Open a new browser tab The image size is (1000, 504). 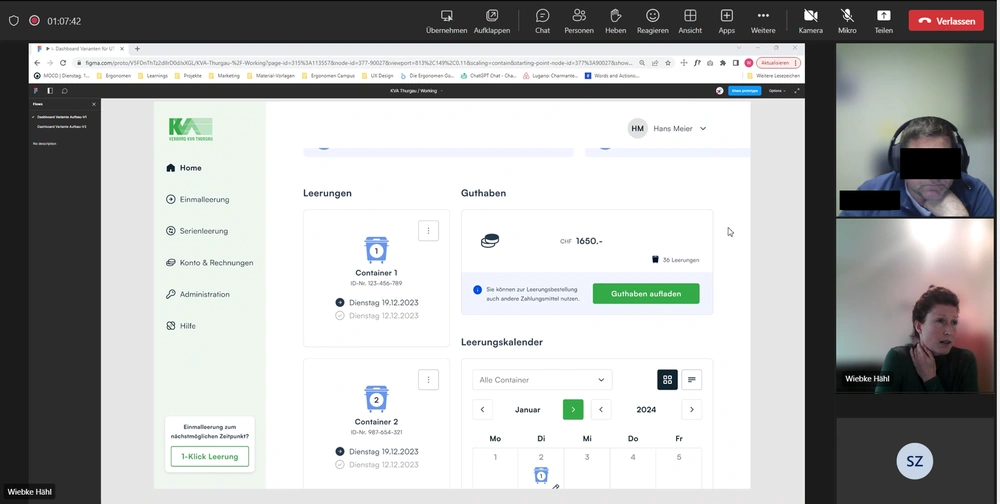pos(137,48)
